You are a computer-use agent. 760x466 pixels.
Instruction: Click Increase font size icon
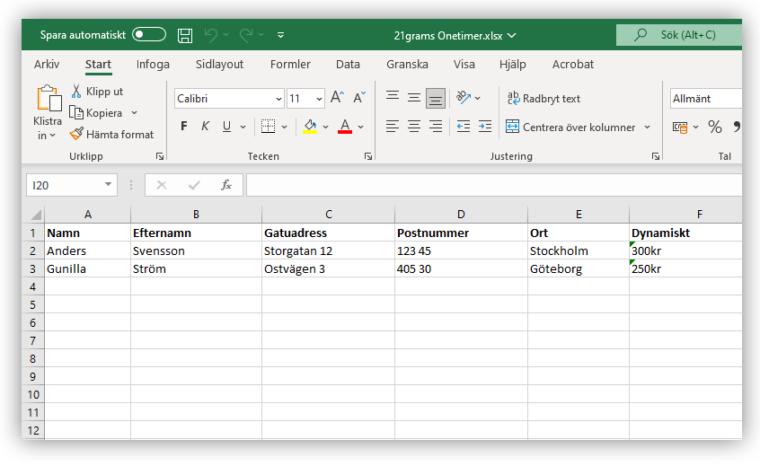click(x=337, y=97)
